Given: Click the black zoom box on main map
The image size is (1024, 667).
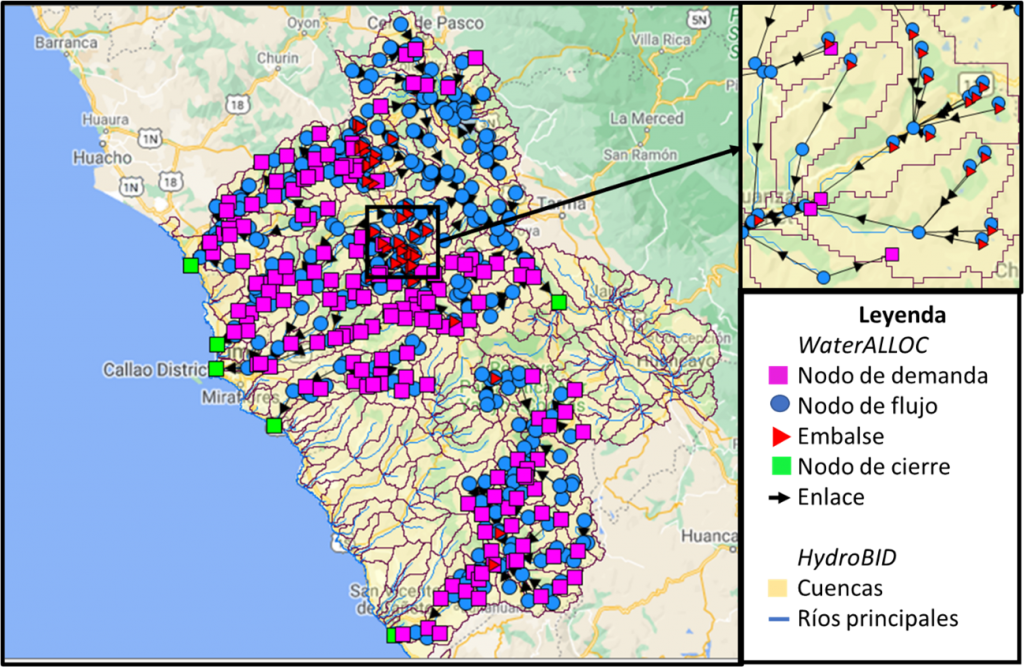Looking at the screenshot, I should pyautogui.click(x=403, y=243).
